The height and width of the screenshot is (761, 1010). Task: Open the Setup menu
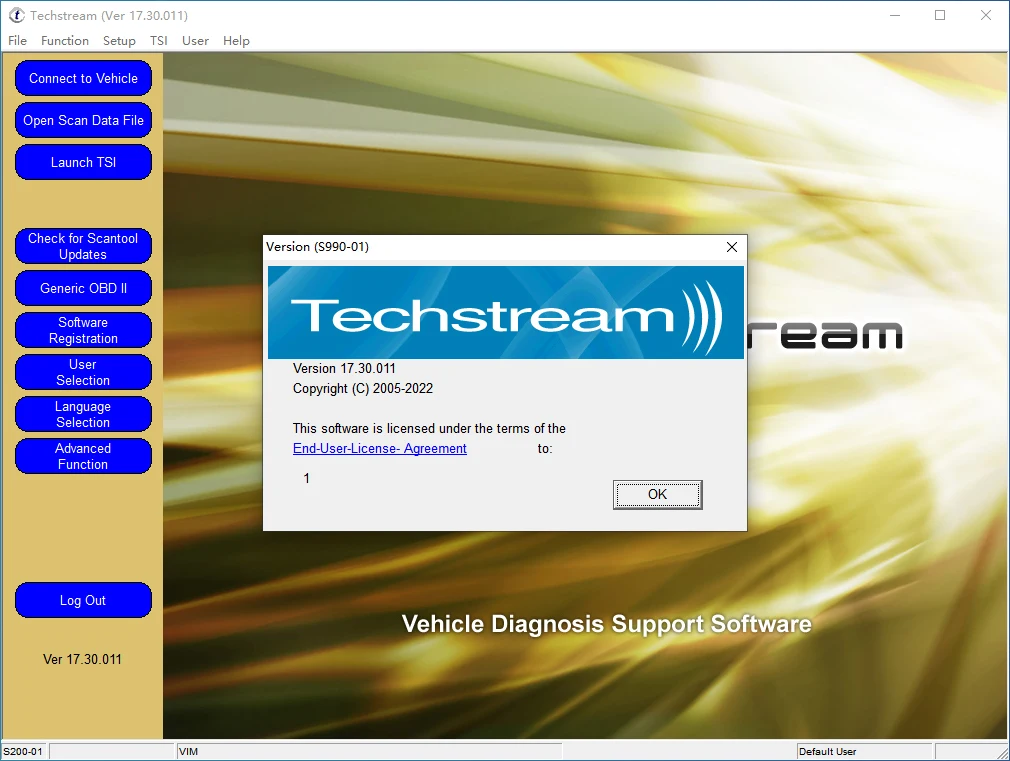[119, 41]
